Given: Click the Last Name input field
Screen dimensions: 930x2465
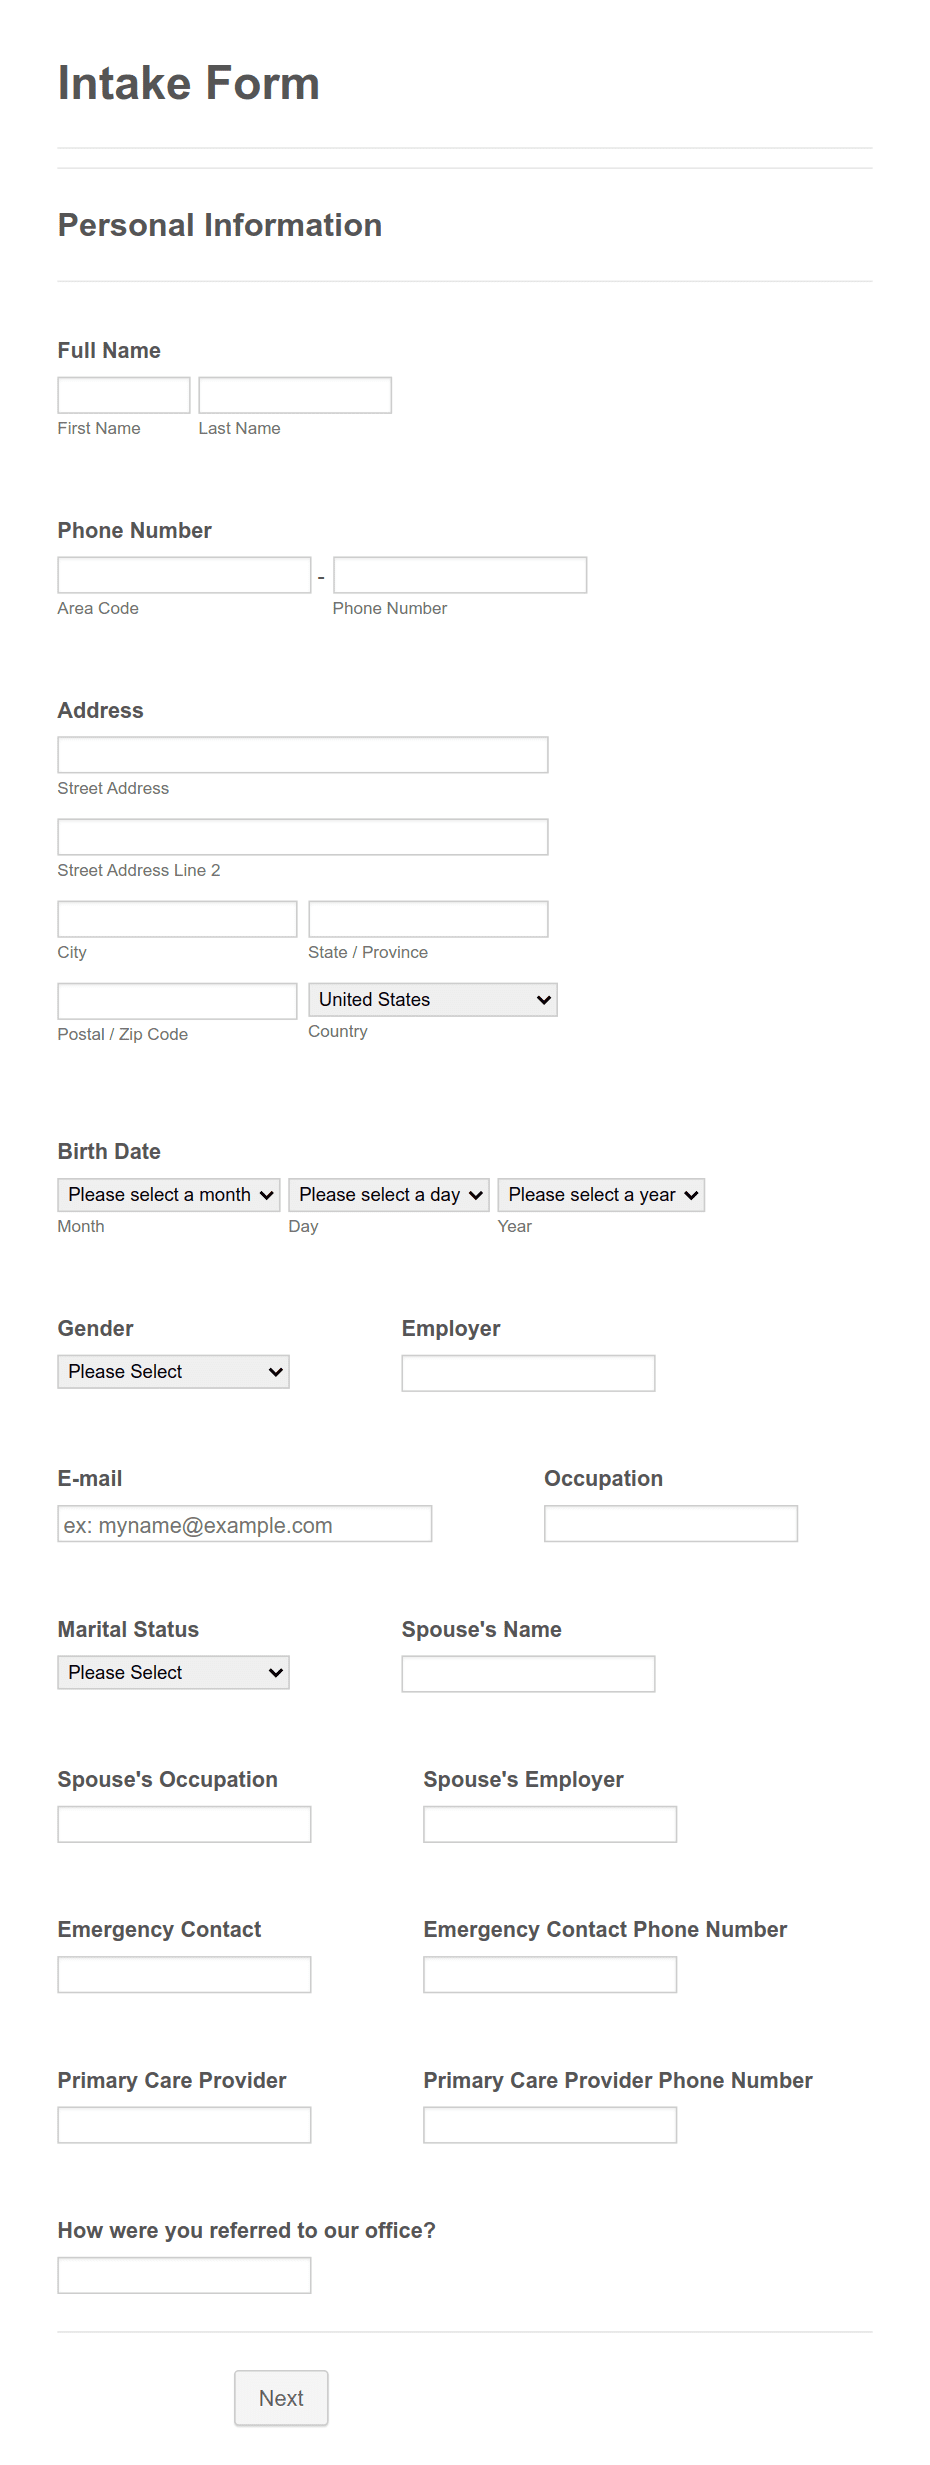Looking at the screenshot, I should (x=294, y=394).
